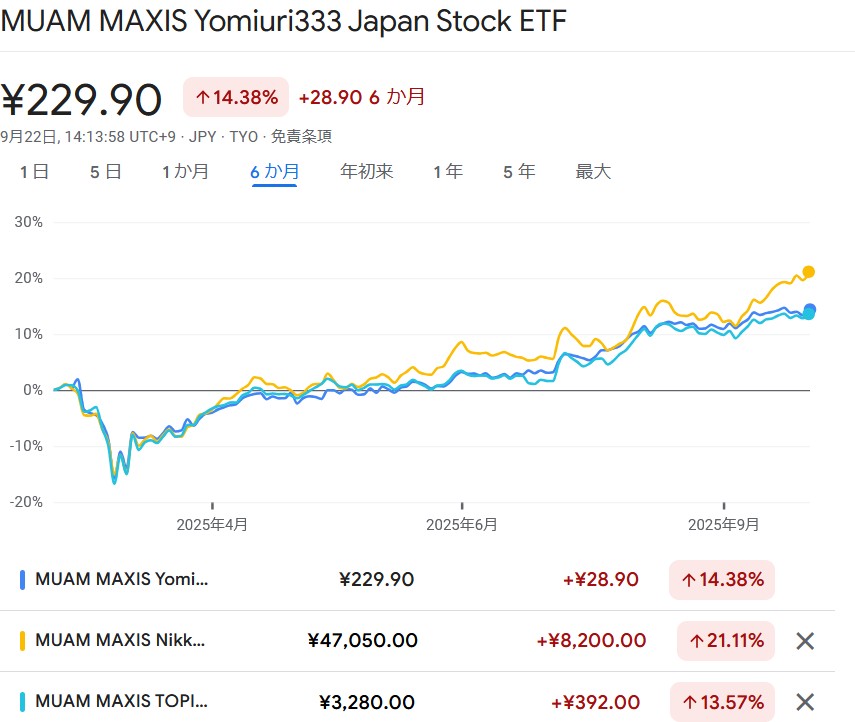Viewport: 855px width, 722px height.
Task: Click the blue Yomiuri legend color marker
Action: (x=22, y=579)
